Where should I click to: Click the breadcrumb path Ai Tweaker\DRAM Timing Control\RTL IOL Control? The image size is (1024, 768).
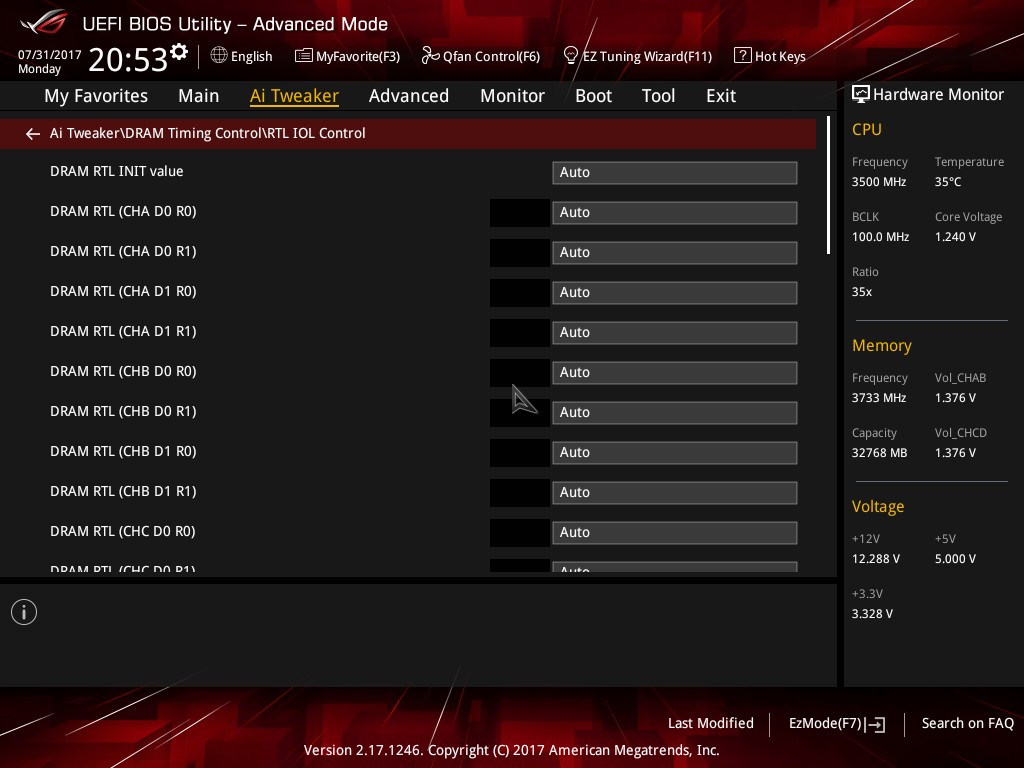tap(208, 133)
